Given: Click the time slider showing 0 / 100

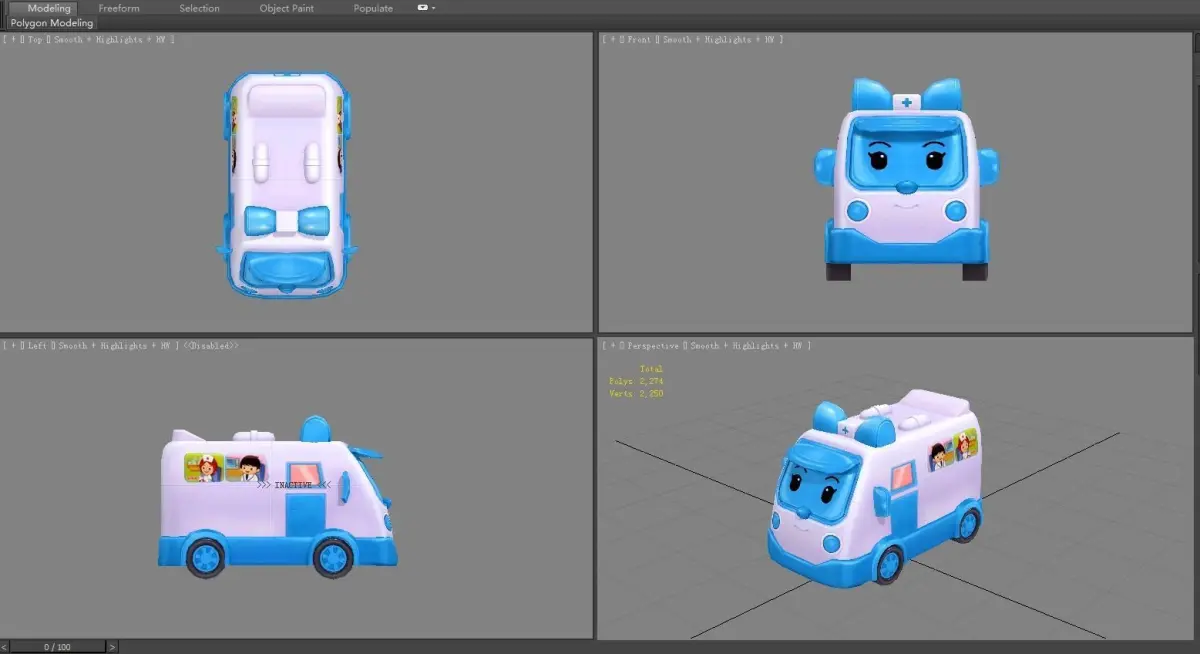Looking at the screenshot, I should coord(57,647).
